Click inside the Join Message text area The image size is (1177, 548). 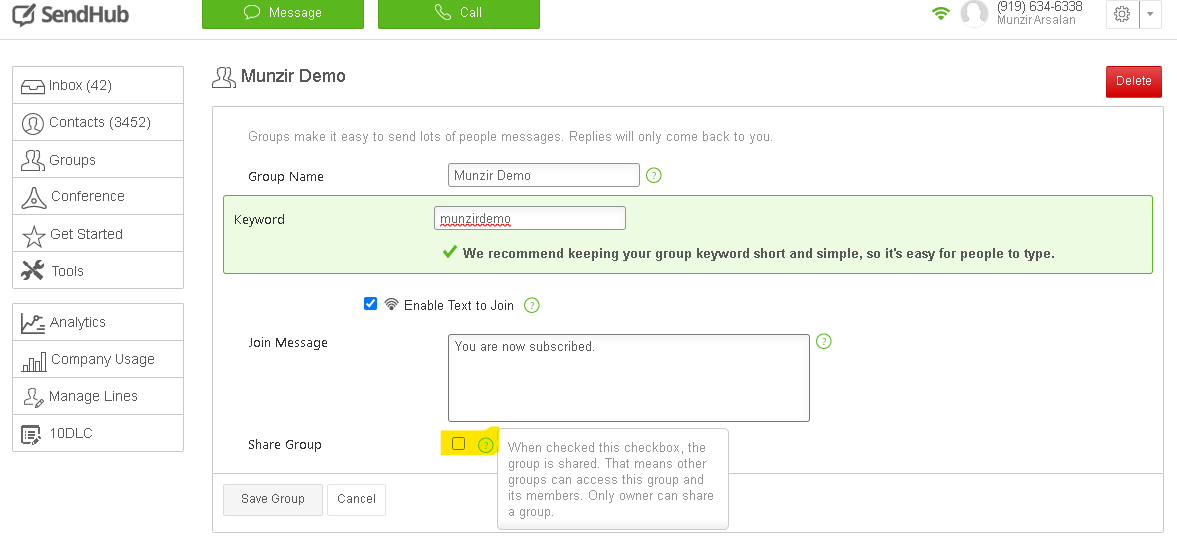628,378
